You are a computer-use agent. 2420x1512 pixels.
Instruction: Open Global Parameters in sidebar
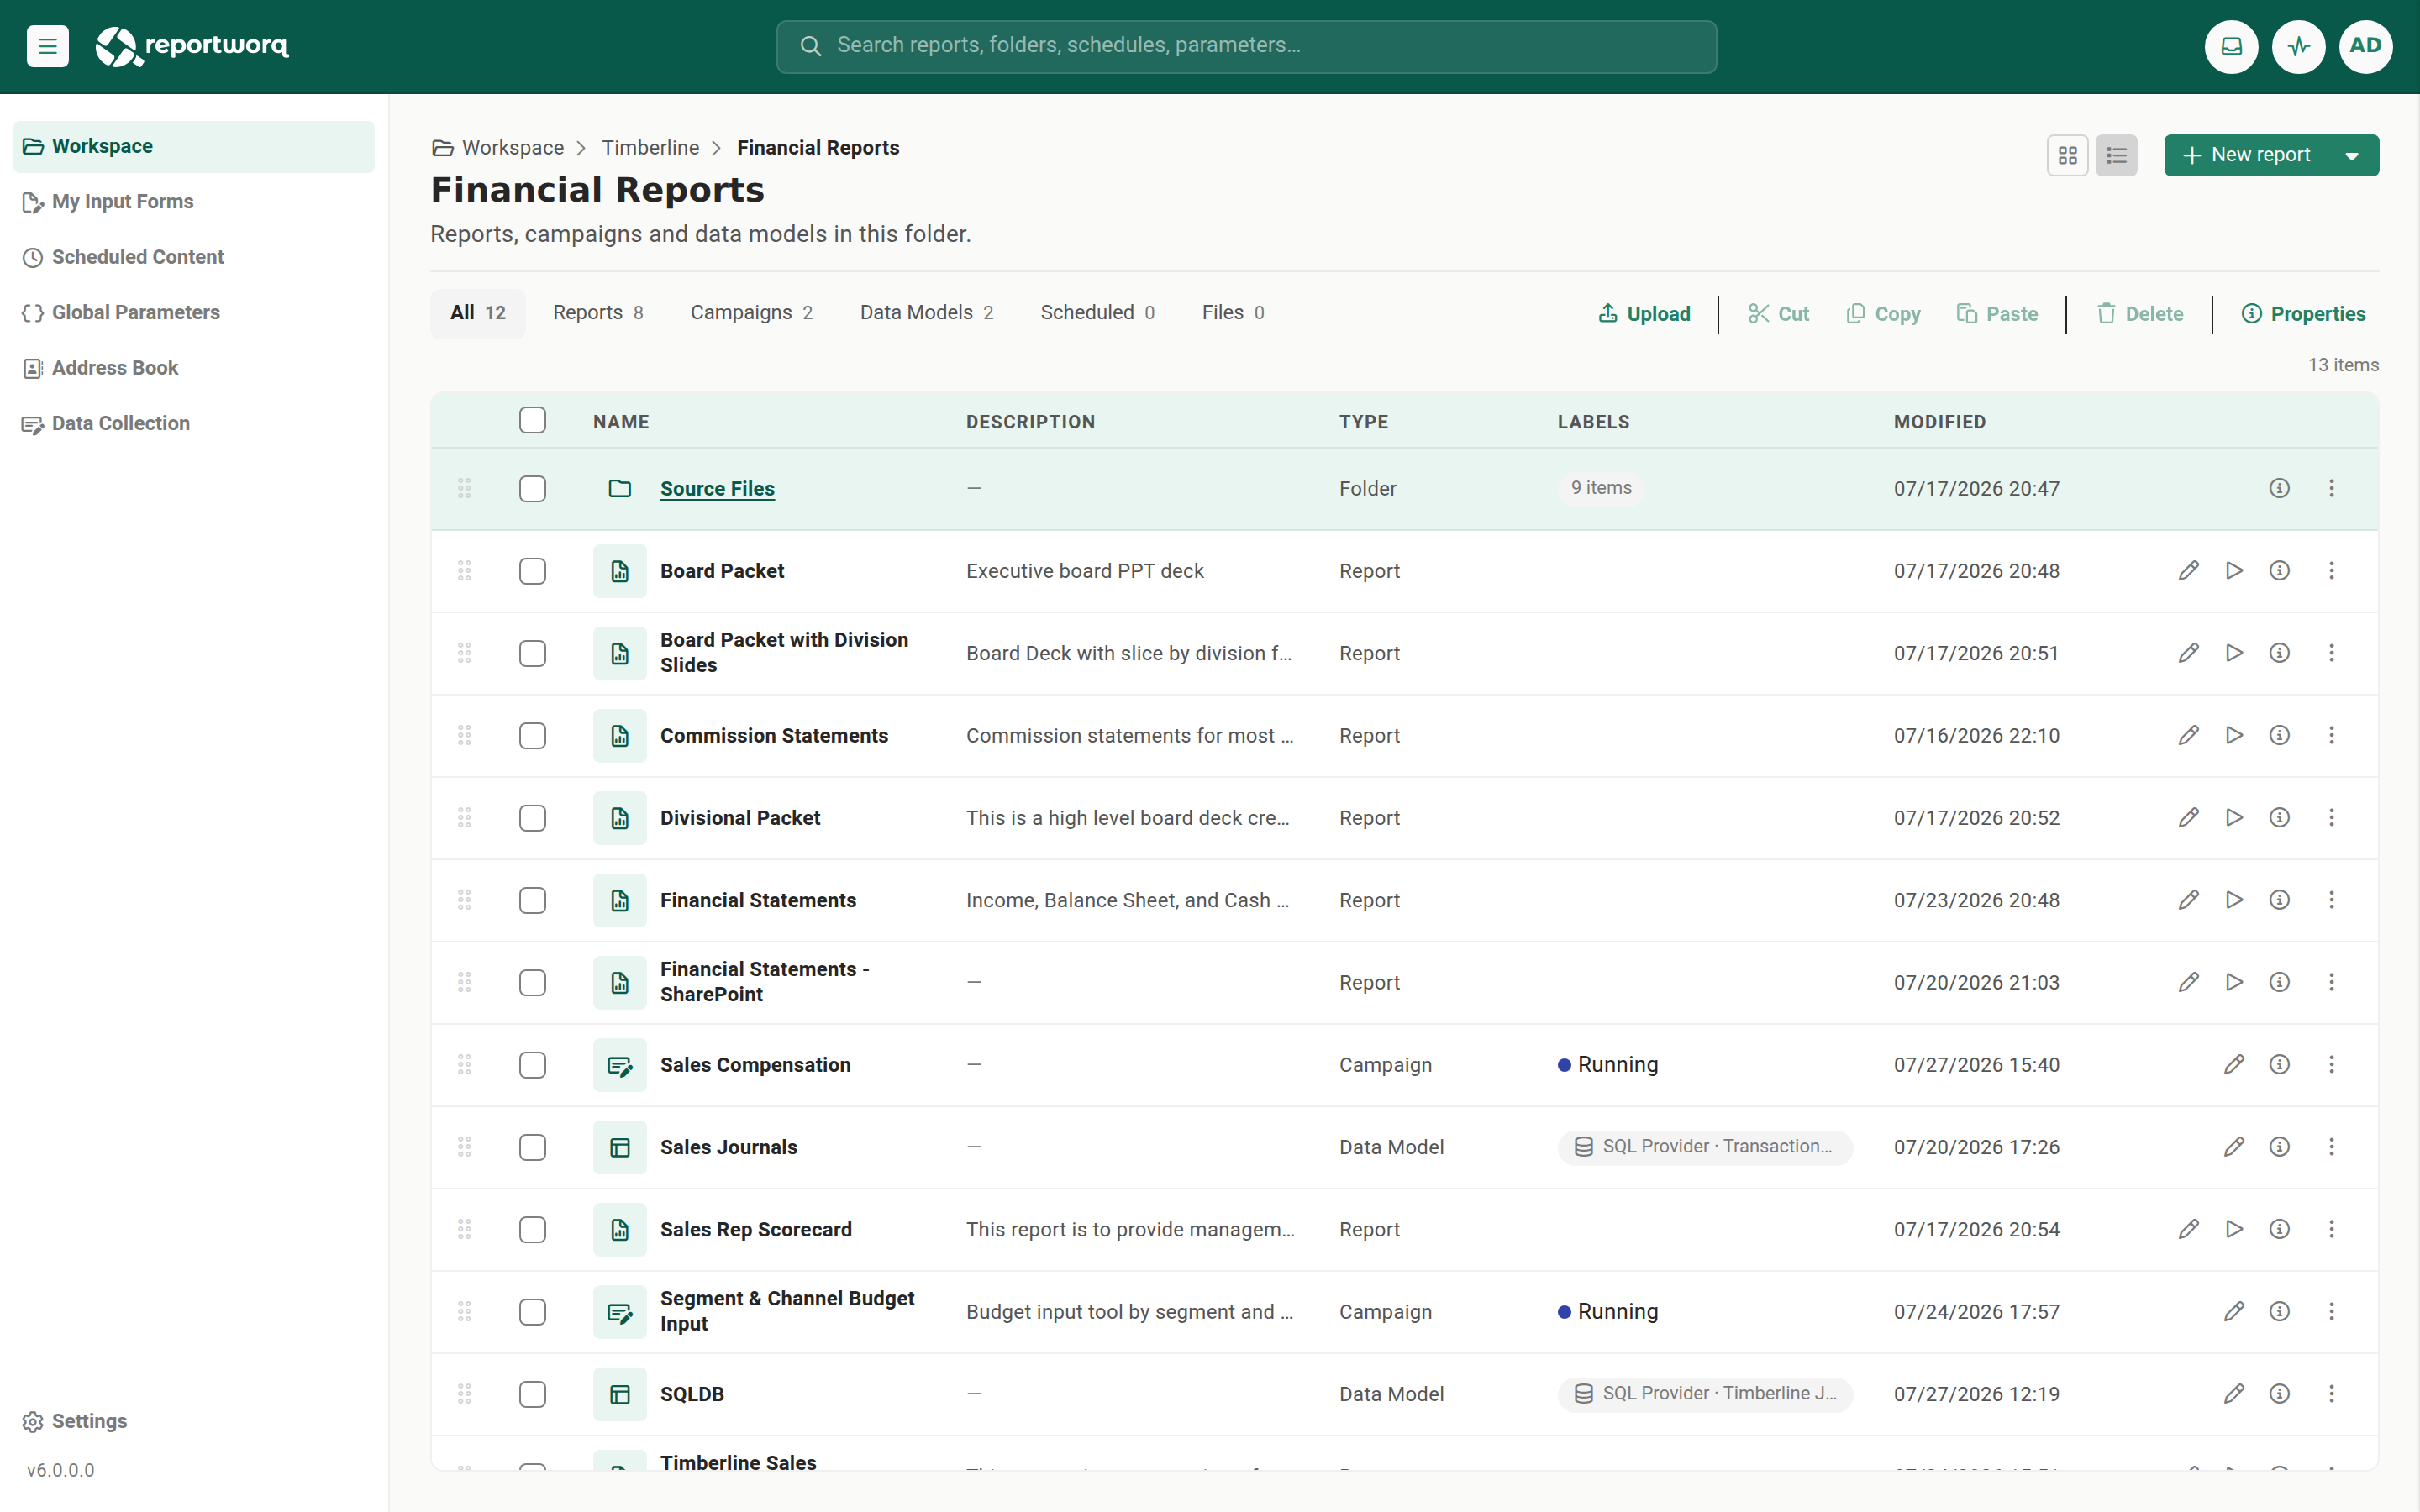click(194, 313)
